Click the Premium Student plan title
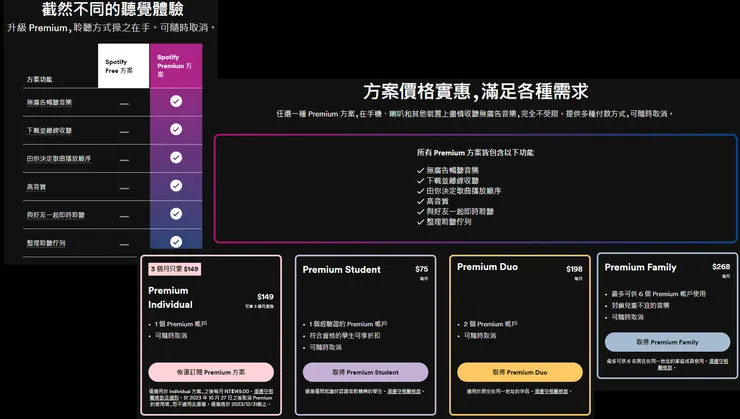The image size is (740, 419). (342, 269)
